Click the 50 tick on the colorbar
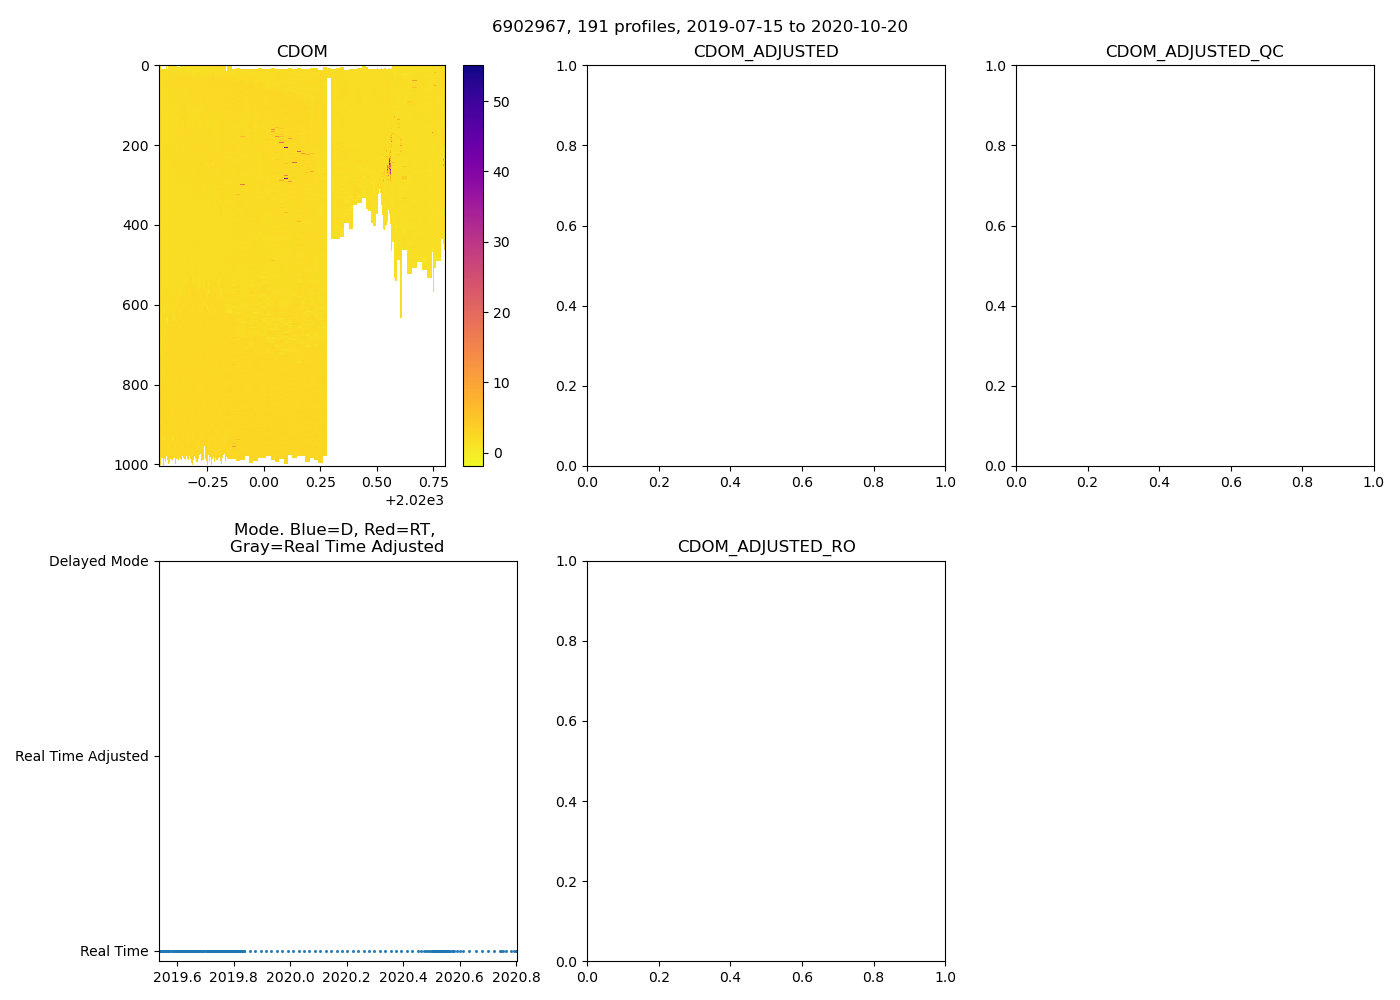The image size is (1400, 1000). [501, 102]
